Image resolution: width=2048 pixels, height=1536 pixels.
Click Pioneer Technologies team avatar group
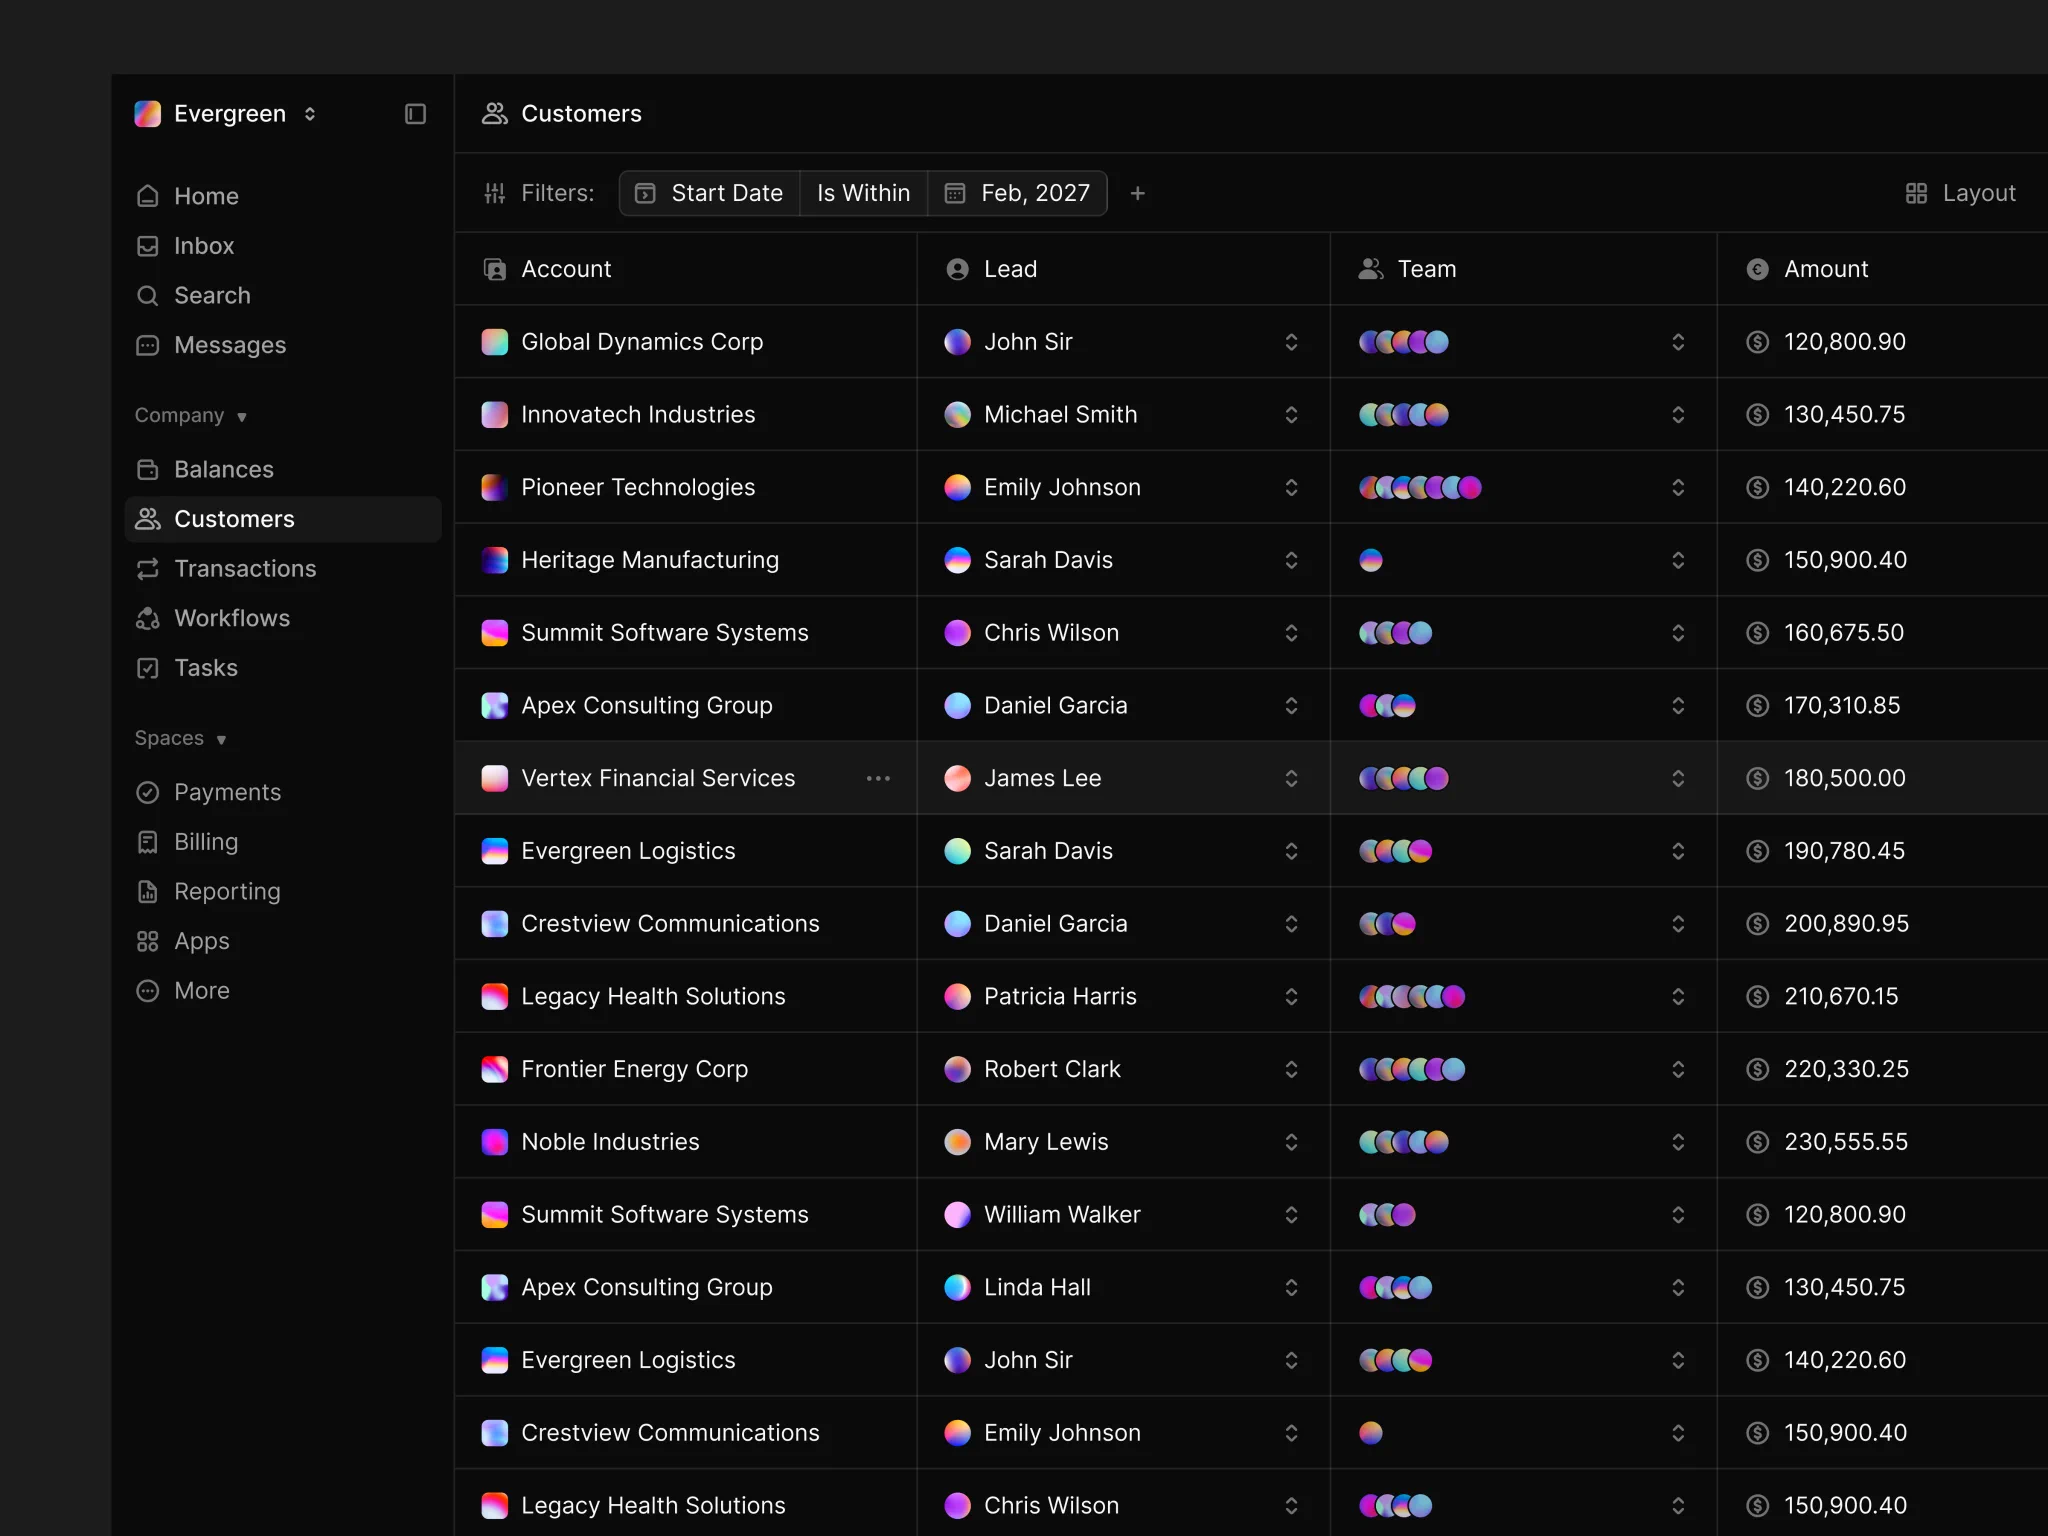(x=1420, y=487)
